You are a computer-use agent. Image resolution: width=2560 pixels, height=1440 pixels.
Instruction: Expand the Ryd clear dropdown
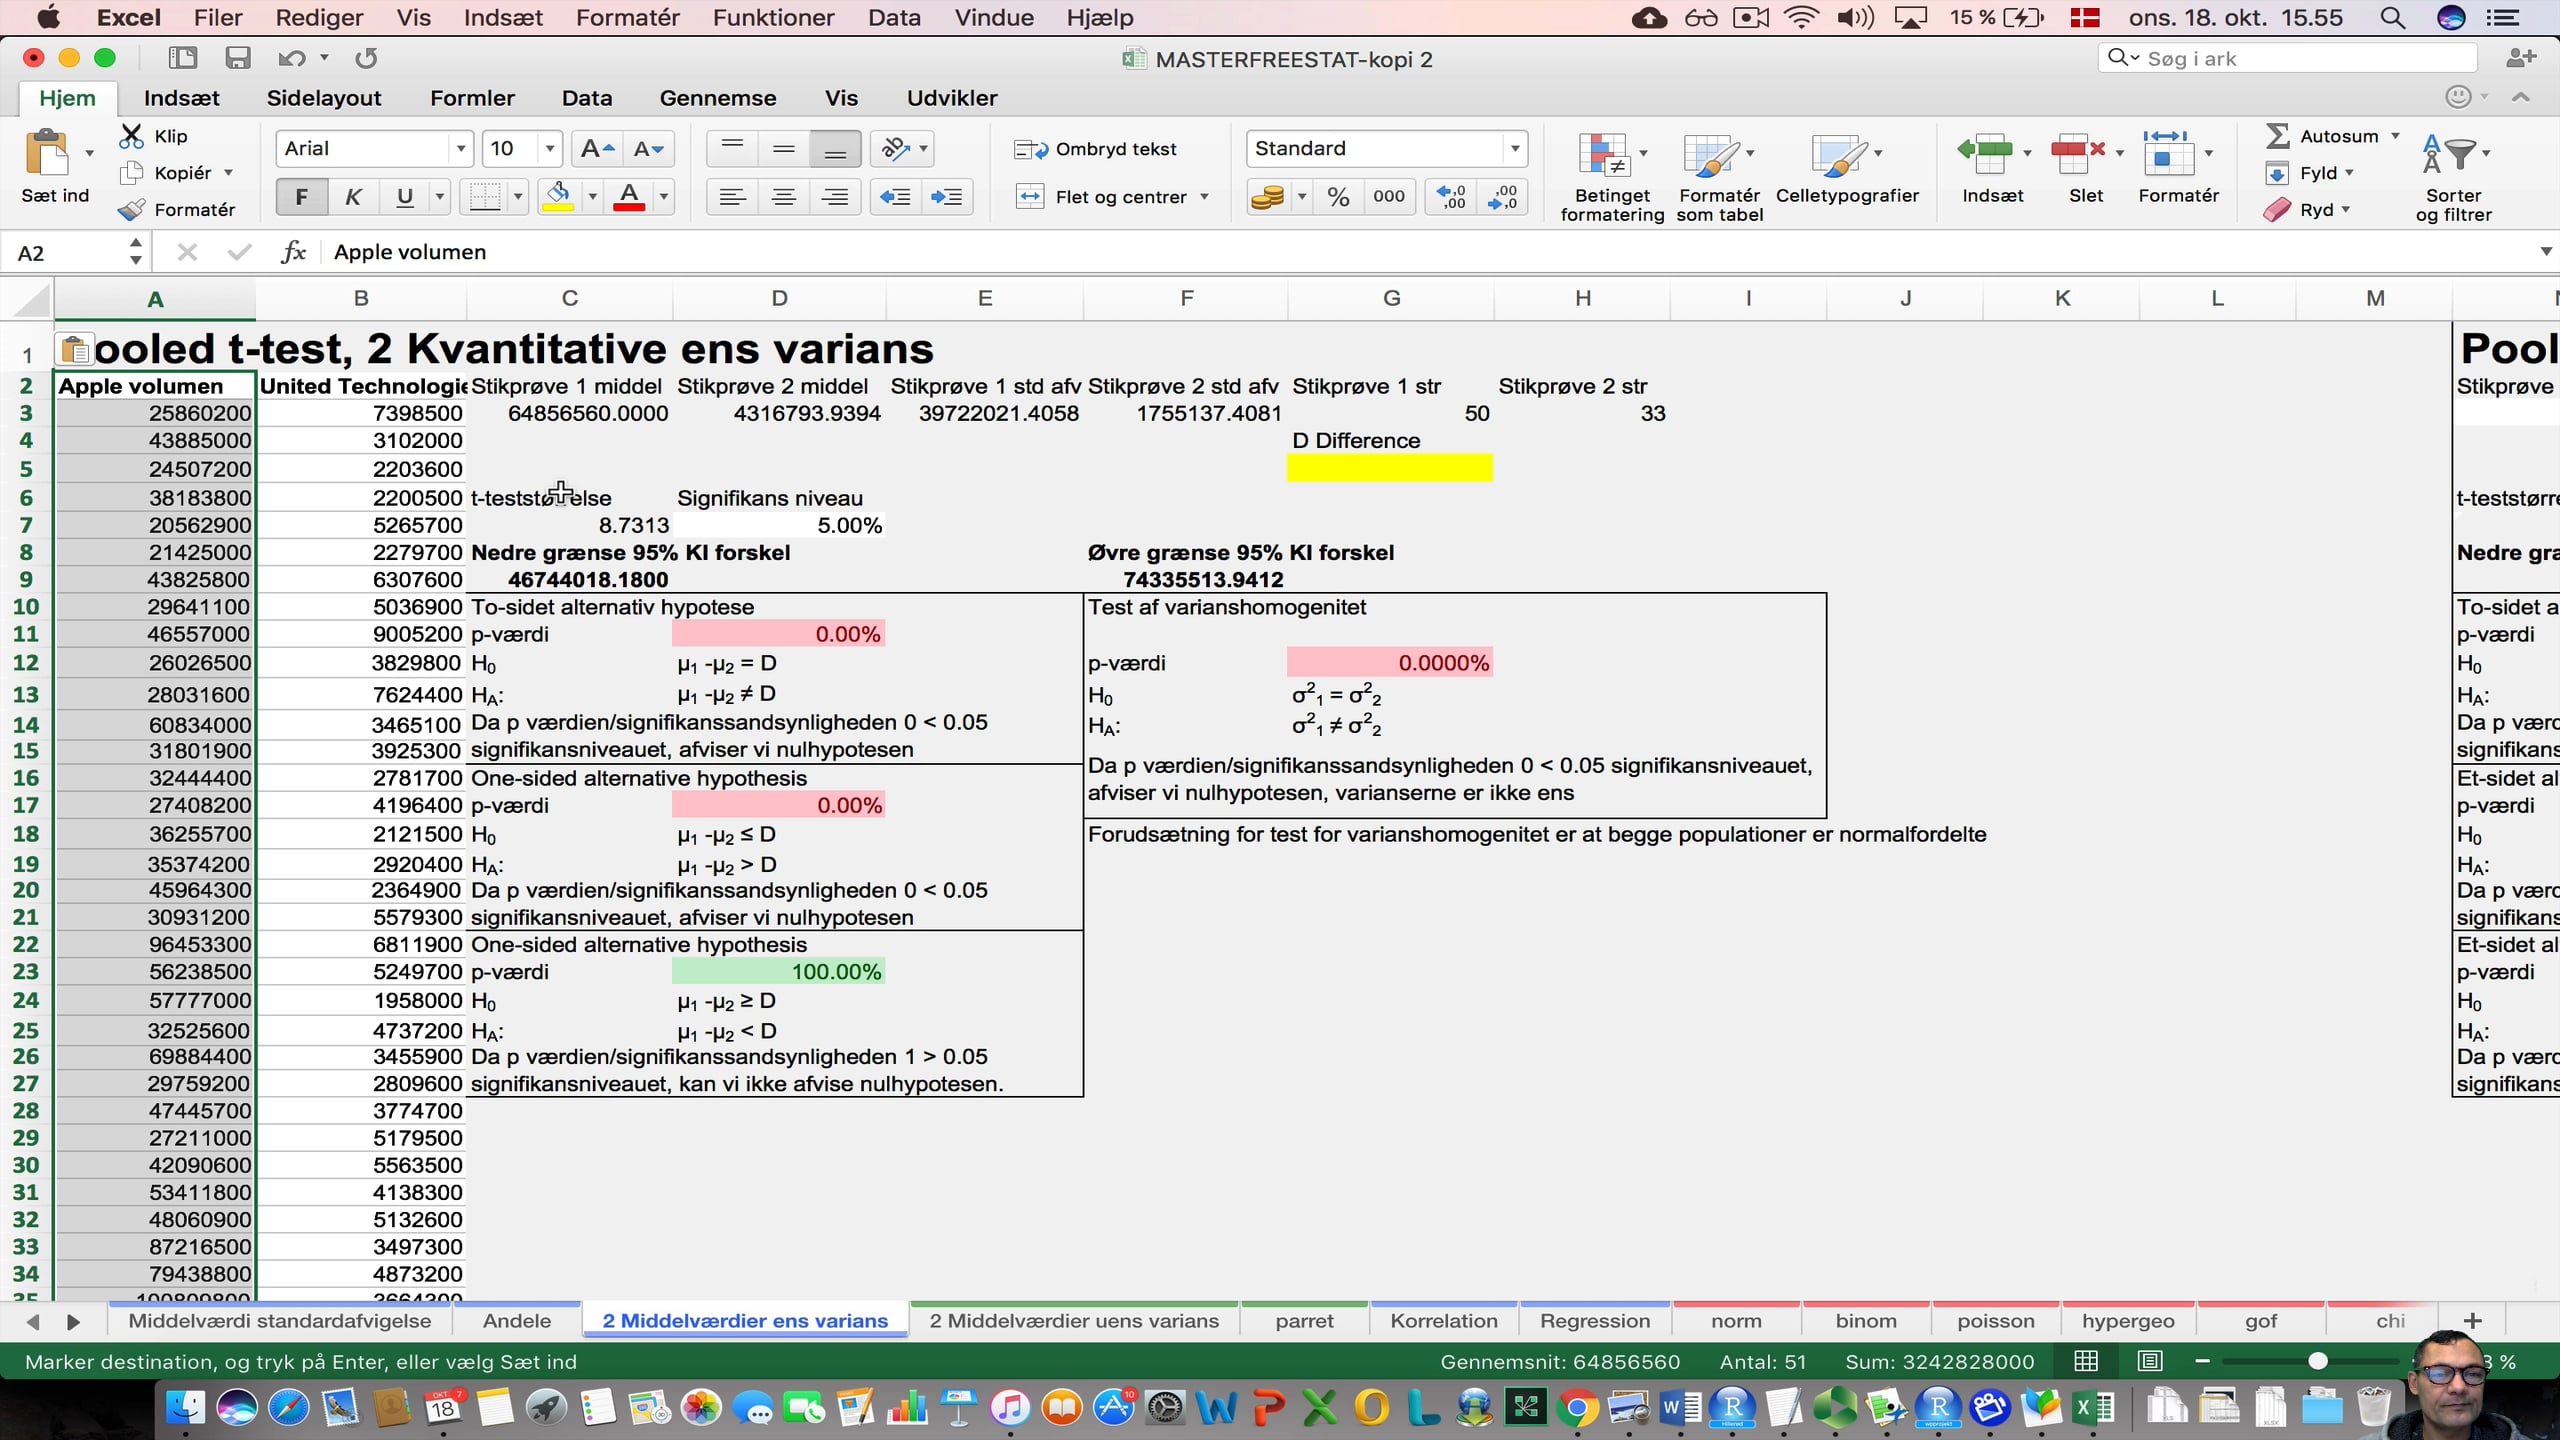(2345, 210)
